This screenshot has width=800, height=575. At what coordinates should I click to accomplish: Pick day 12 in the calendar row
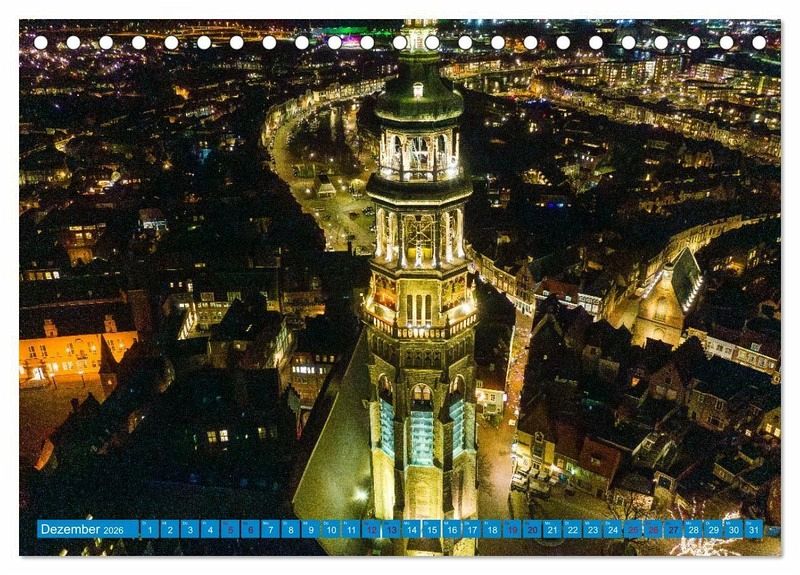coord(371,529)
